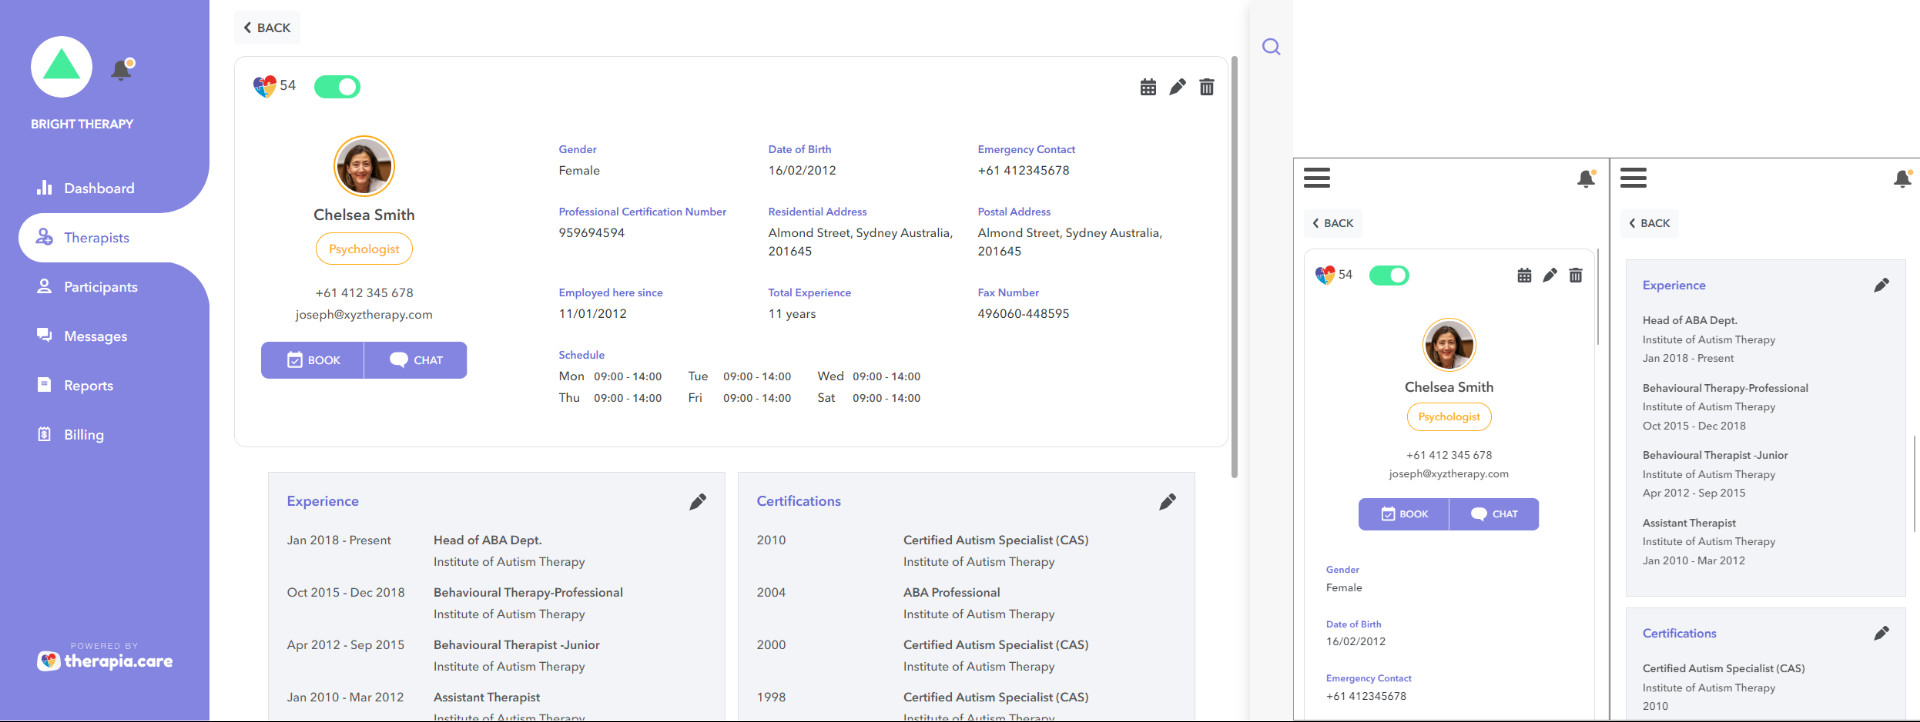Edit the desktop Certifications section pencil
1920x722 pixels.
[1167, 502]
